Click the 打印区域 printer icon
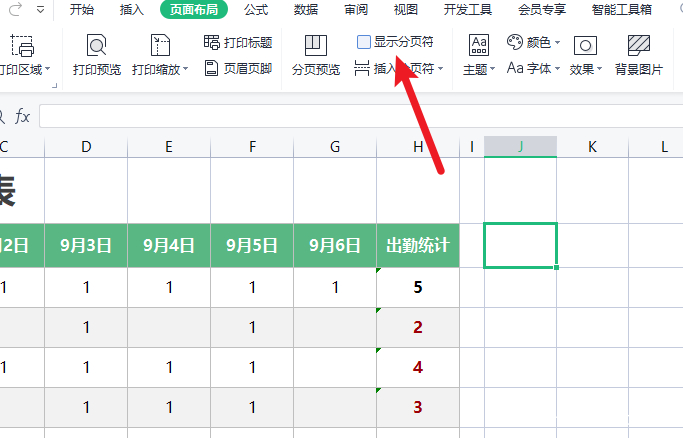 (x=22, y=46)
